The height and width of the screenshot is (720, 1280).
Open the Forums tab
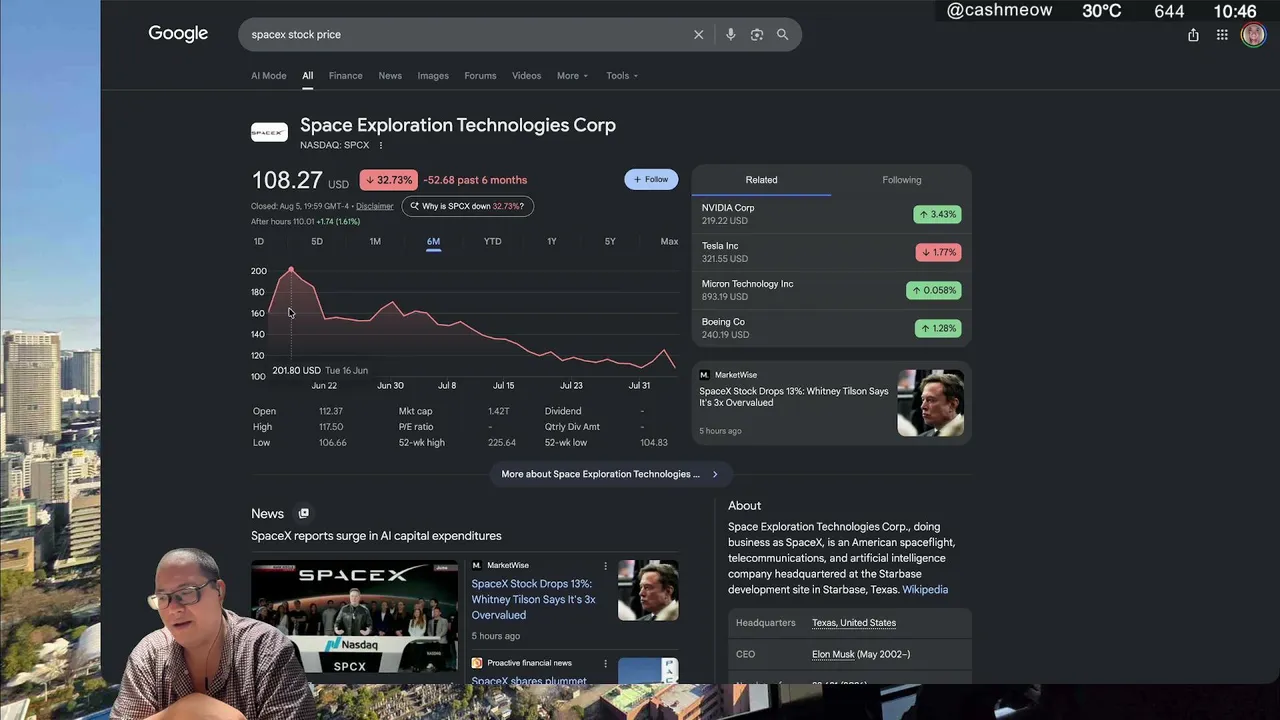pyautogui.click(x=480, y=76)
